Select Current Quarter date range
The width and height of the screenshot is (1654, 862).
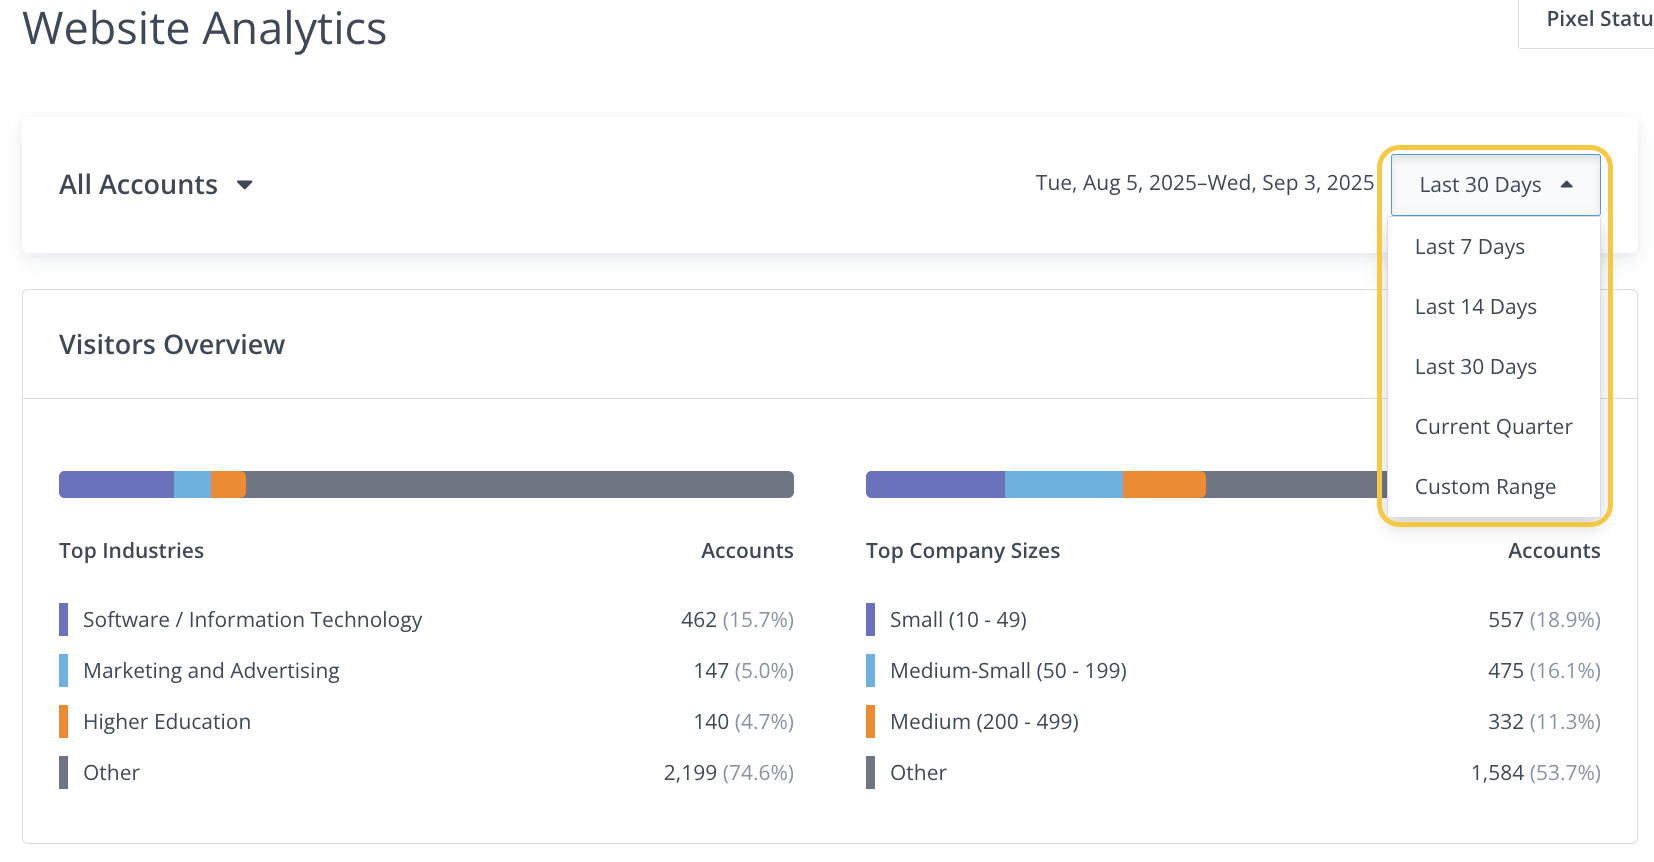click(x=1493, y=427)
